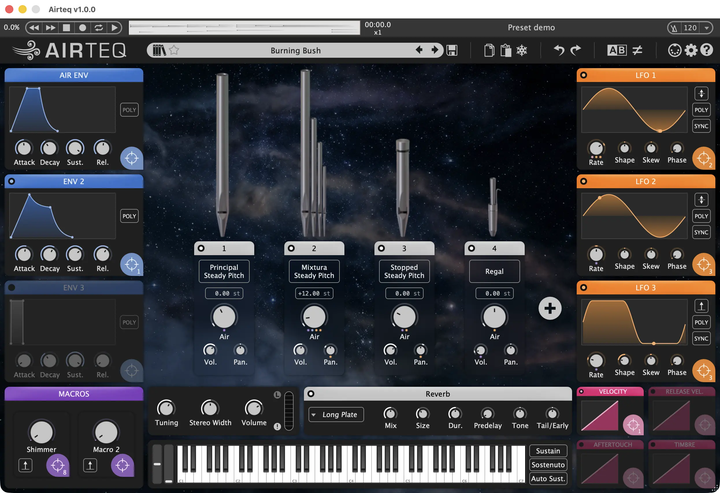This screenshot has width=720, height=493.
Task: Click the RELEASE VEL. panel header
Action: (681, 392)
